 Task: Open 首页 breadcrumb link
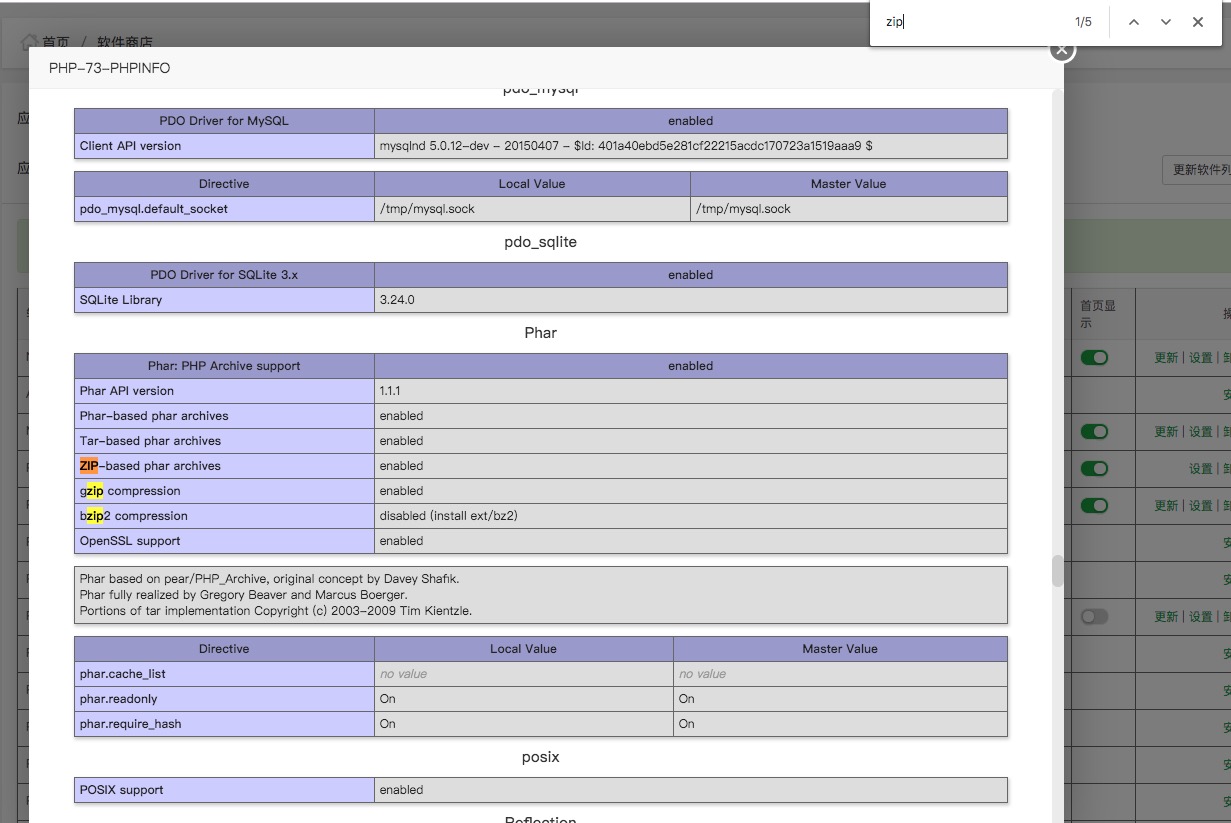click(56, 43)
